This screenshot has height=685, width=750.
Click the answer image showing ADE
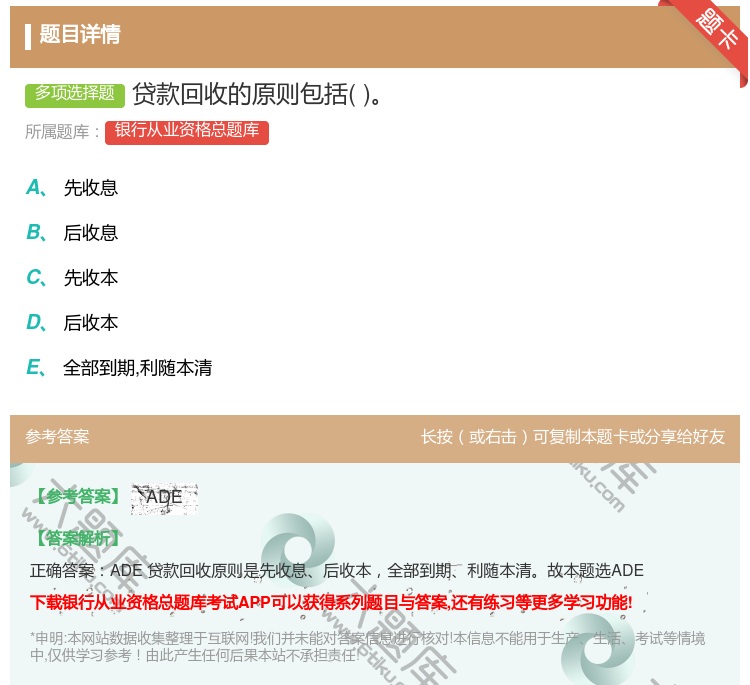pos(164,499)
